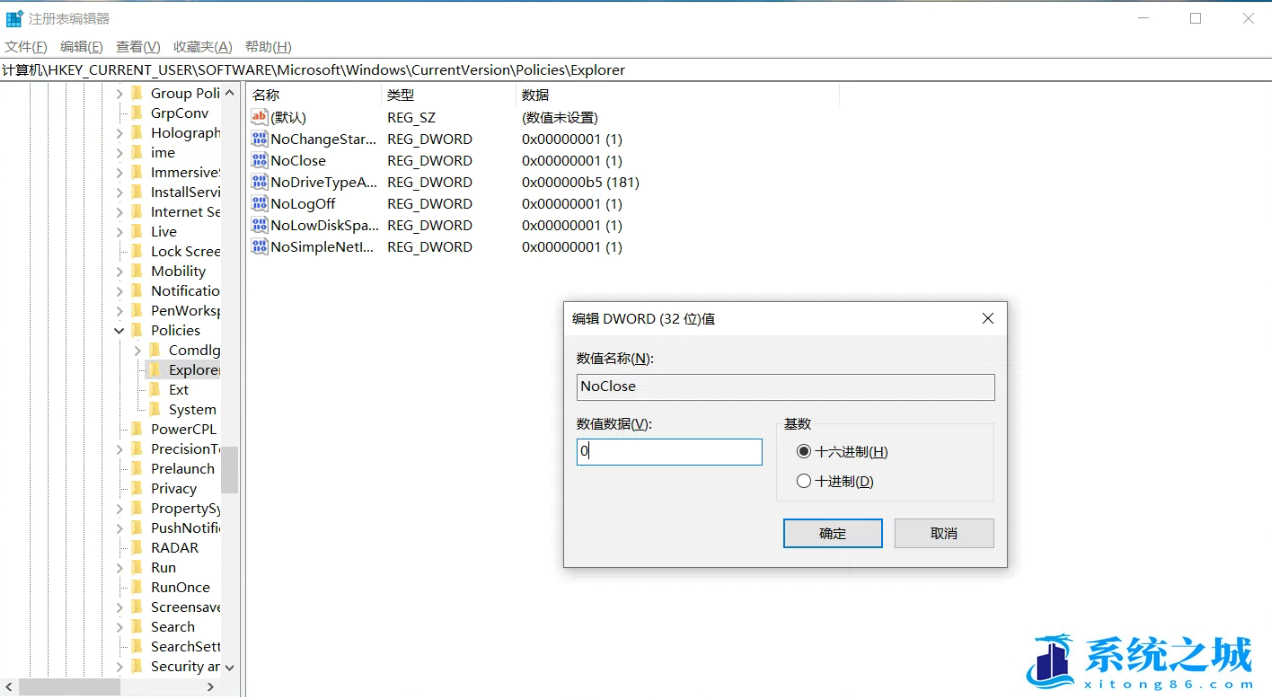Select the NoChangeStar DWORD icon
The height and width of the screenshot is (697, 1272).
click(x=258, y=139)
